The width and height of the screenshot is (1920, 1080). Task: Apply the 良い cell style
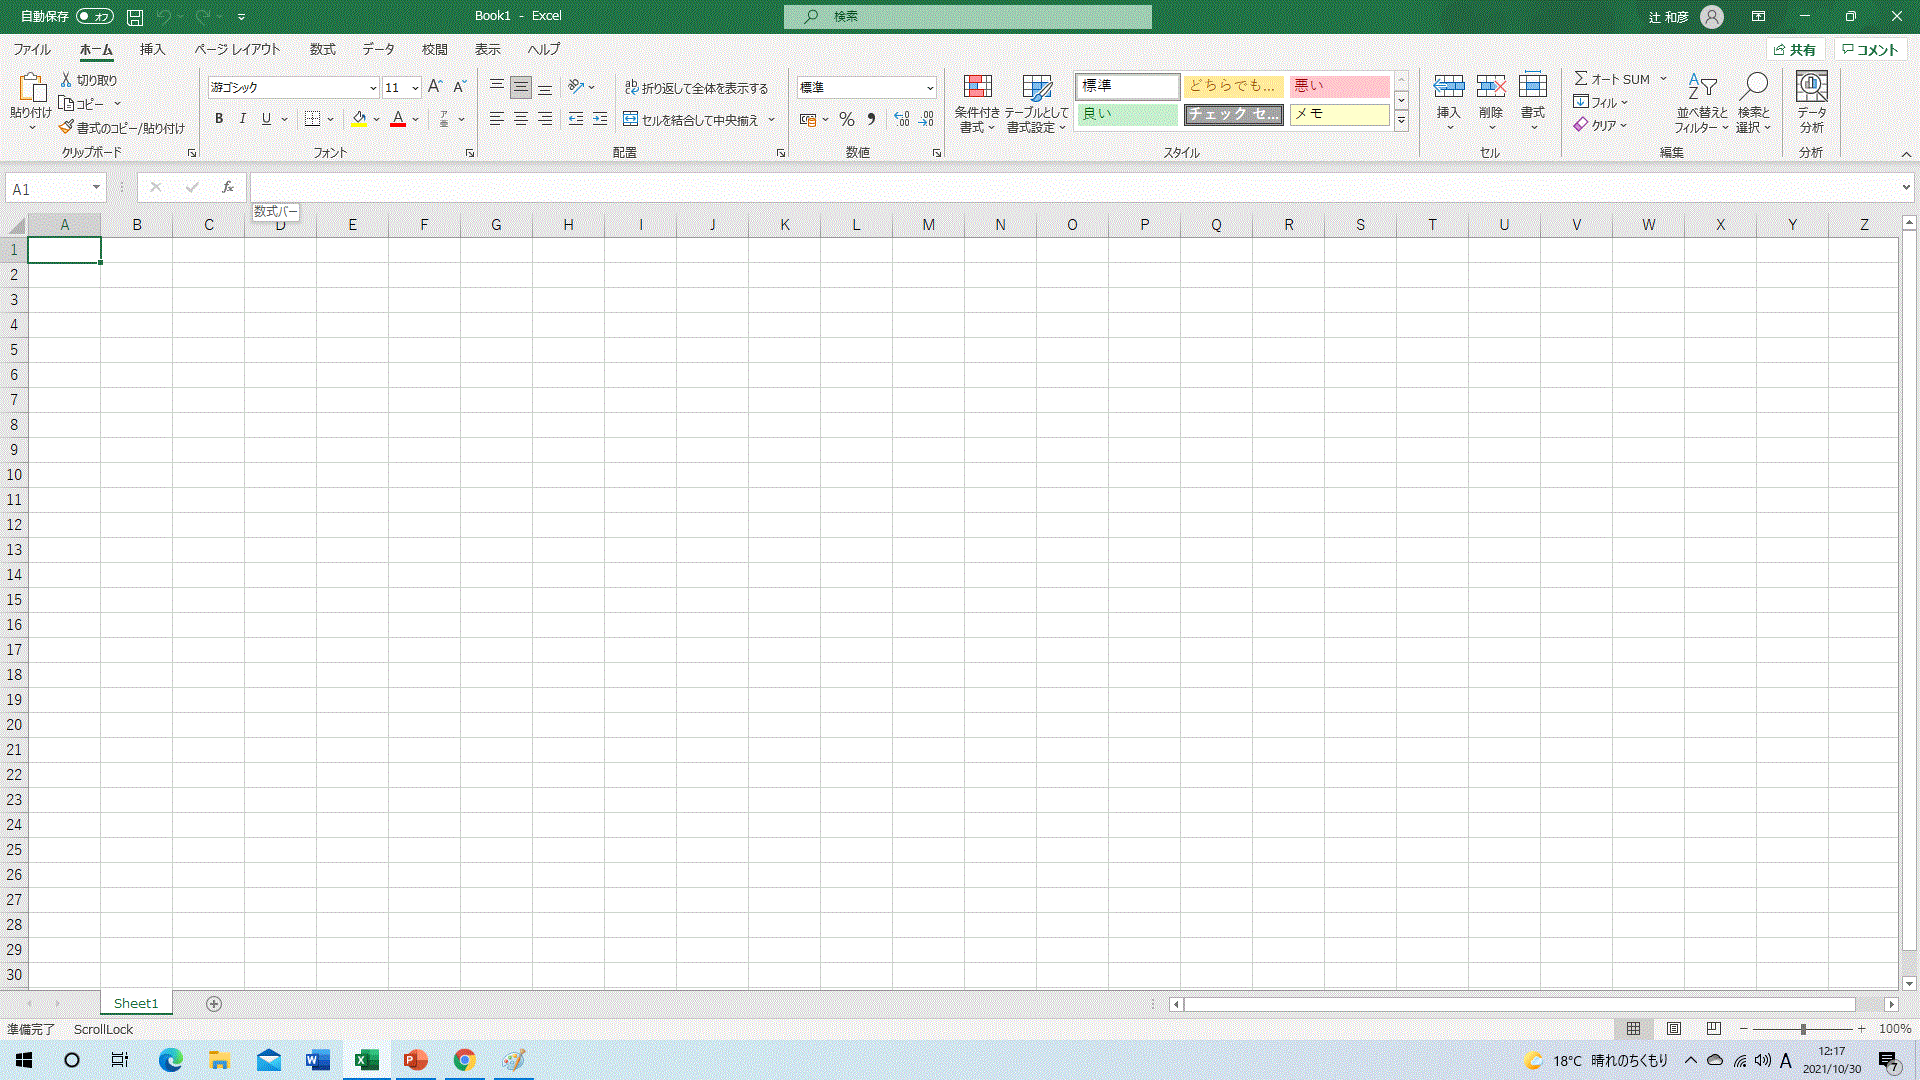(x=1127, y=114)
